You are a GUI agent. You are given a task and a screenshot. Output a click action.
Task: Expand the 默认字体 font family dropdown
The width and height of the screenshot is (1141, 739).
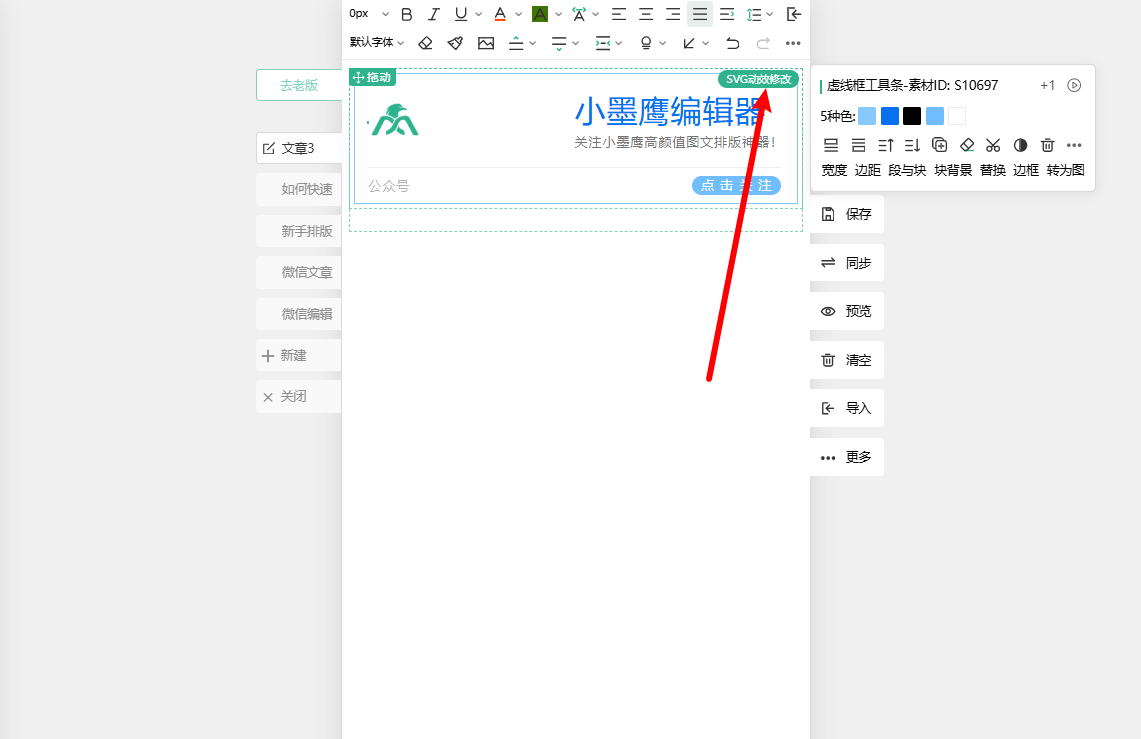click(x=377, y=43)
